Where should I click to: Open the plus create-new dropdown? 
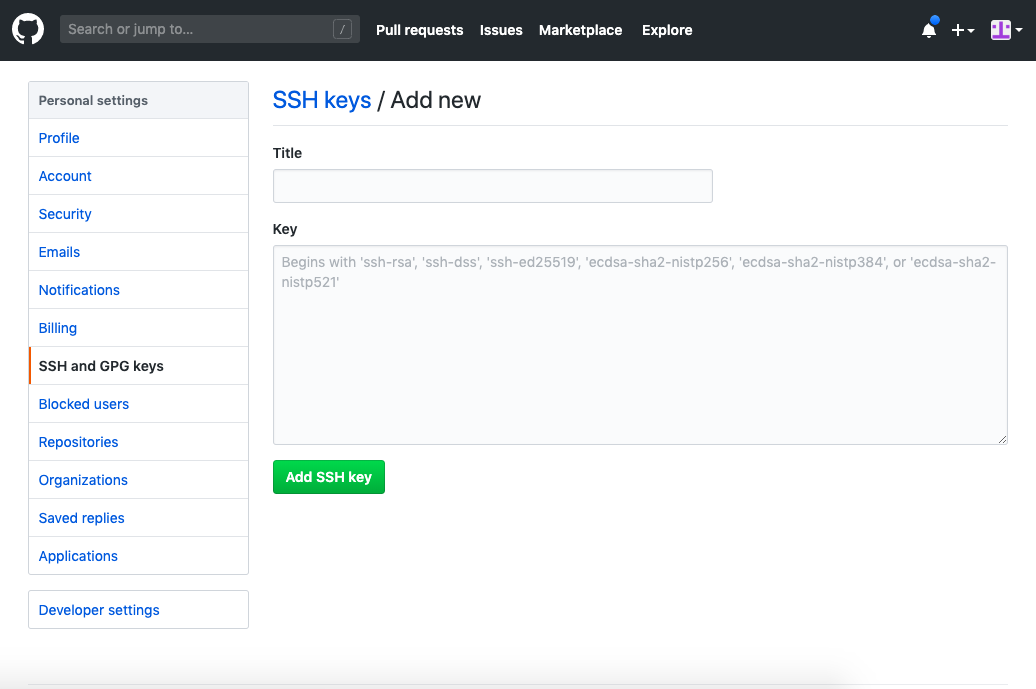click(963, 30)
